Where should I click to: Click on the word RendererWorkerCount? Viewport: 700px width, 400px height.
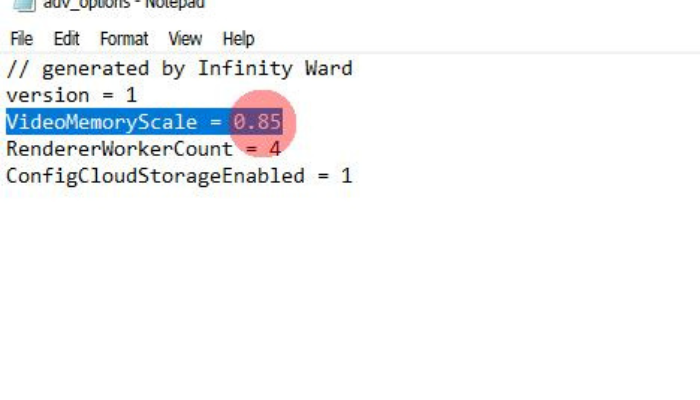pyautogui.click(x=120, y=149)
